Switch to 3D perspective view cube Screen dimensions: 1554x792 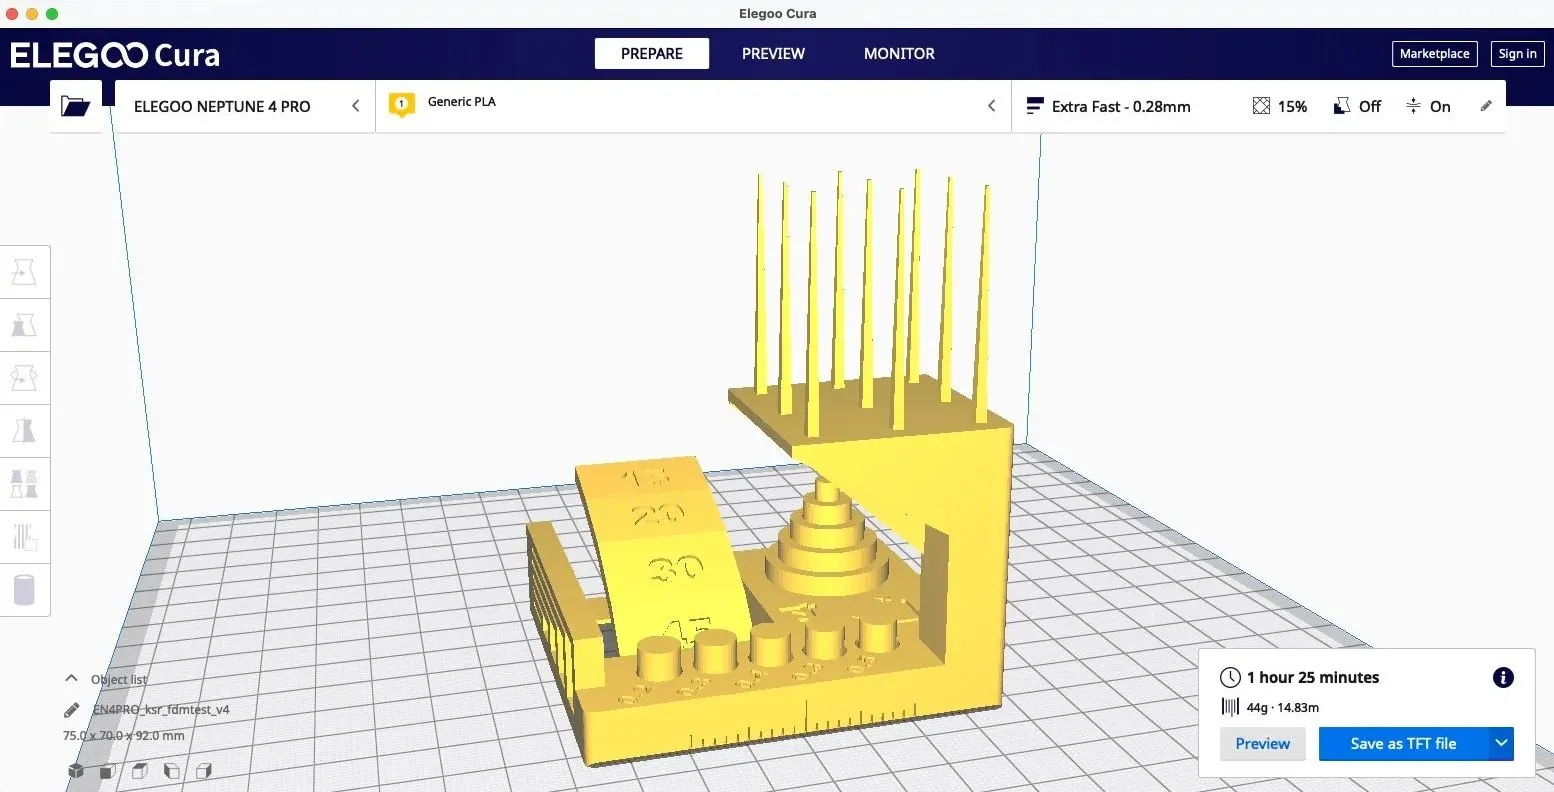pyautogui.click(x=76, y=771)
